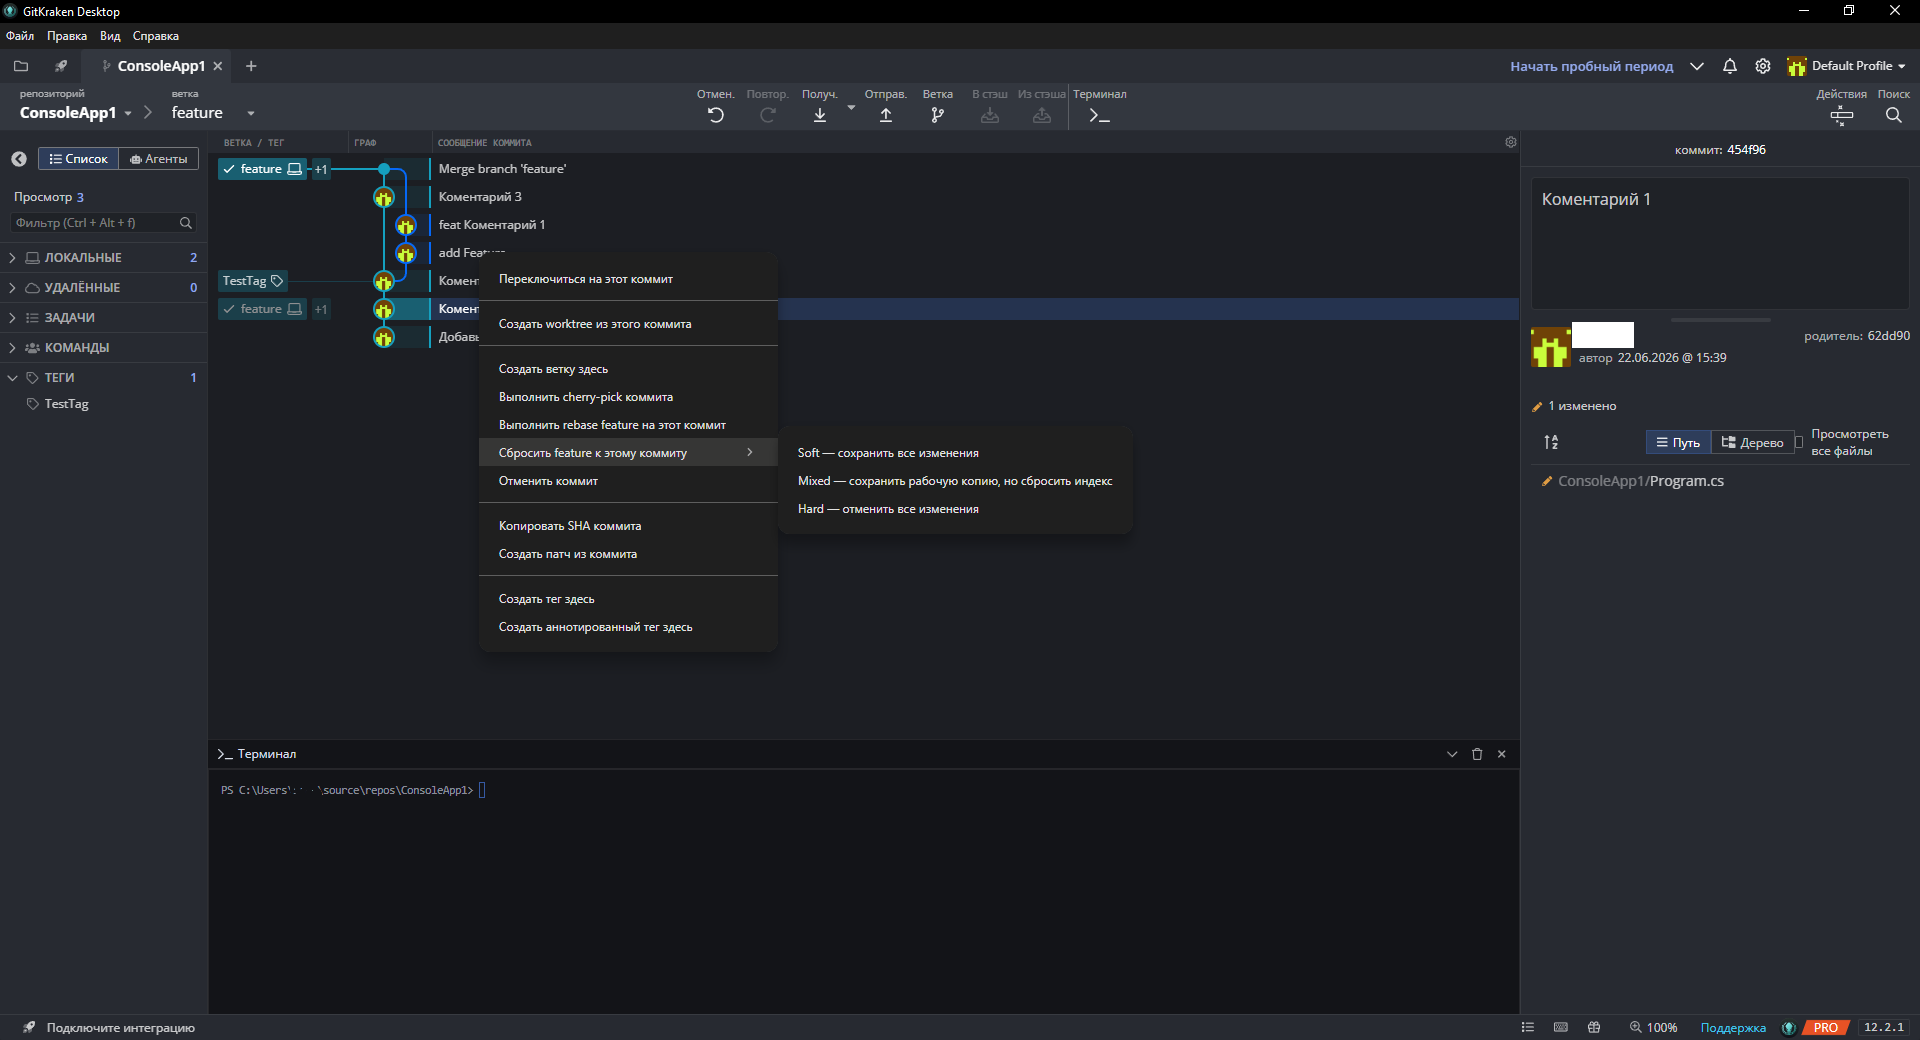Screen dimensions: 1920x1040
Task: Toggle the Терминал toolbar icon
Action: (1099, 115)
